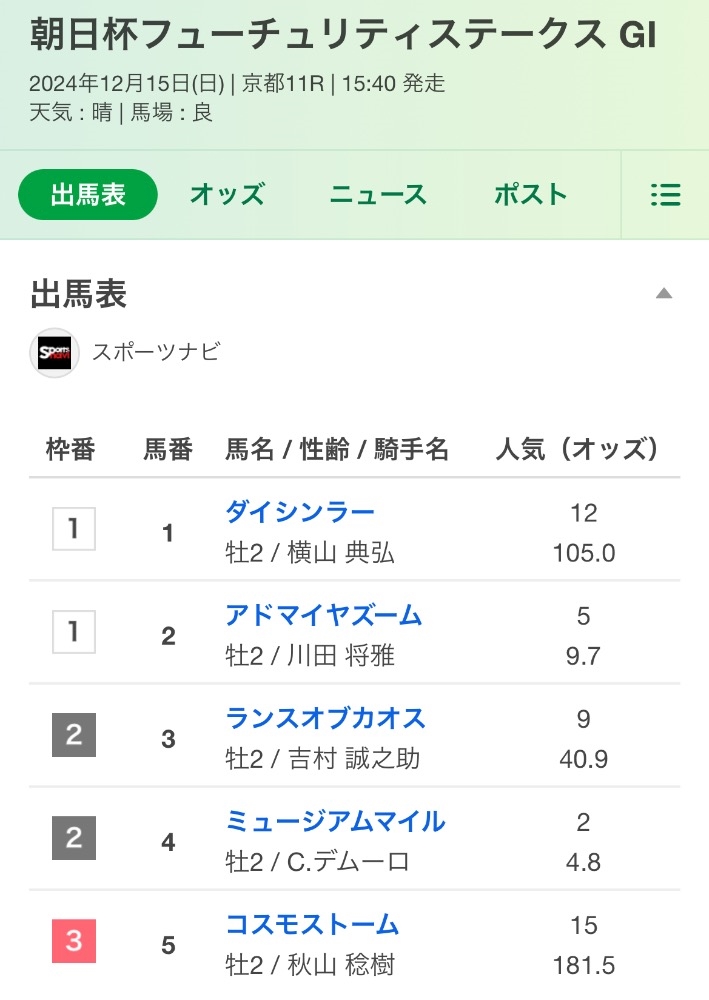The image size is (709, 1000).
Task: Click white frame 1 badge beside ダイシンラー
Action: (74, 529)
